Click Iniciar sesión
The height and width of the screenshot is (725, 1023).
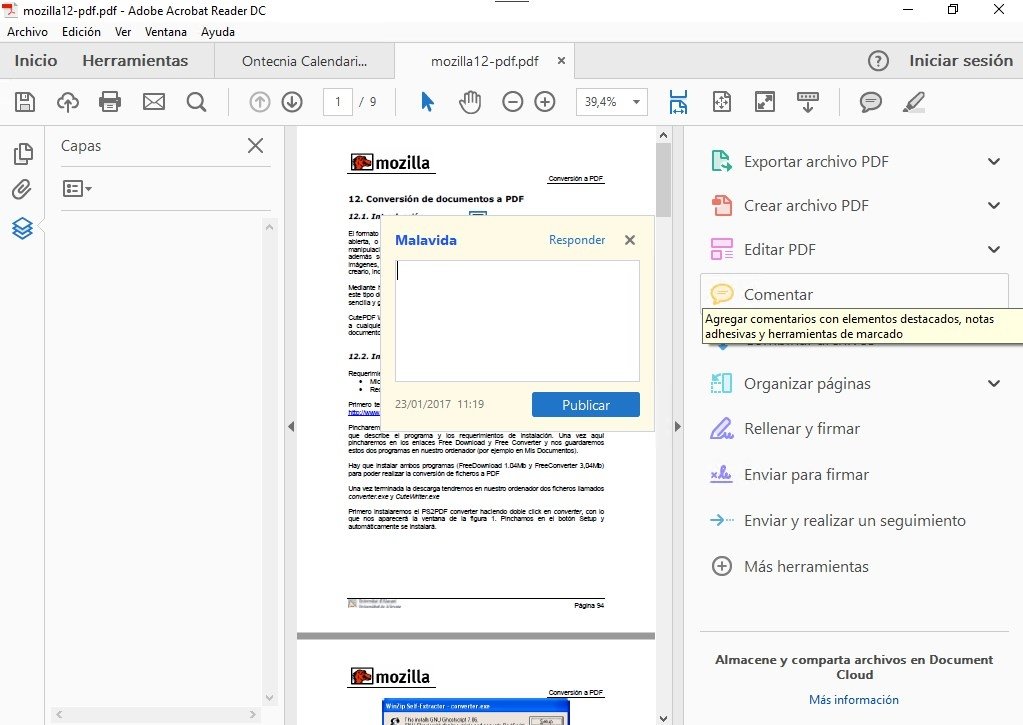(961, 61)
